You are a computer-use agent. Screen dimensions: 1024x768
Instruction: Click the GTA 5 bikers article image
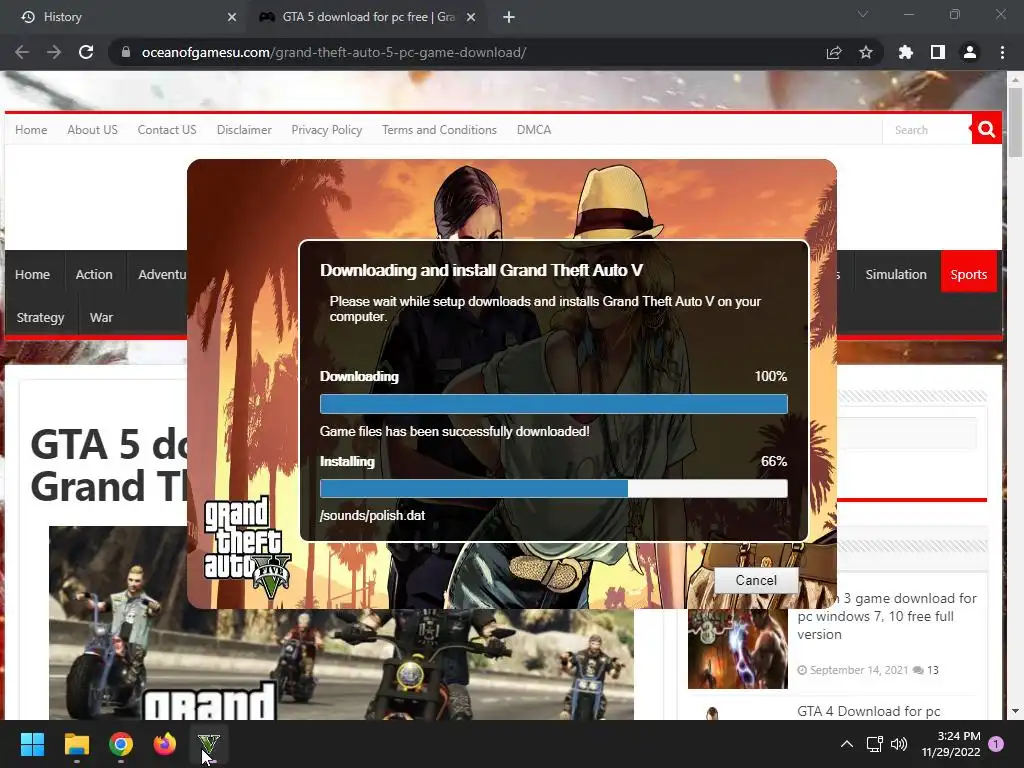coord(341,664)
